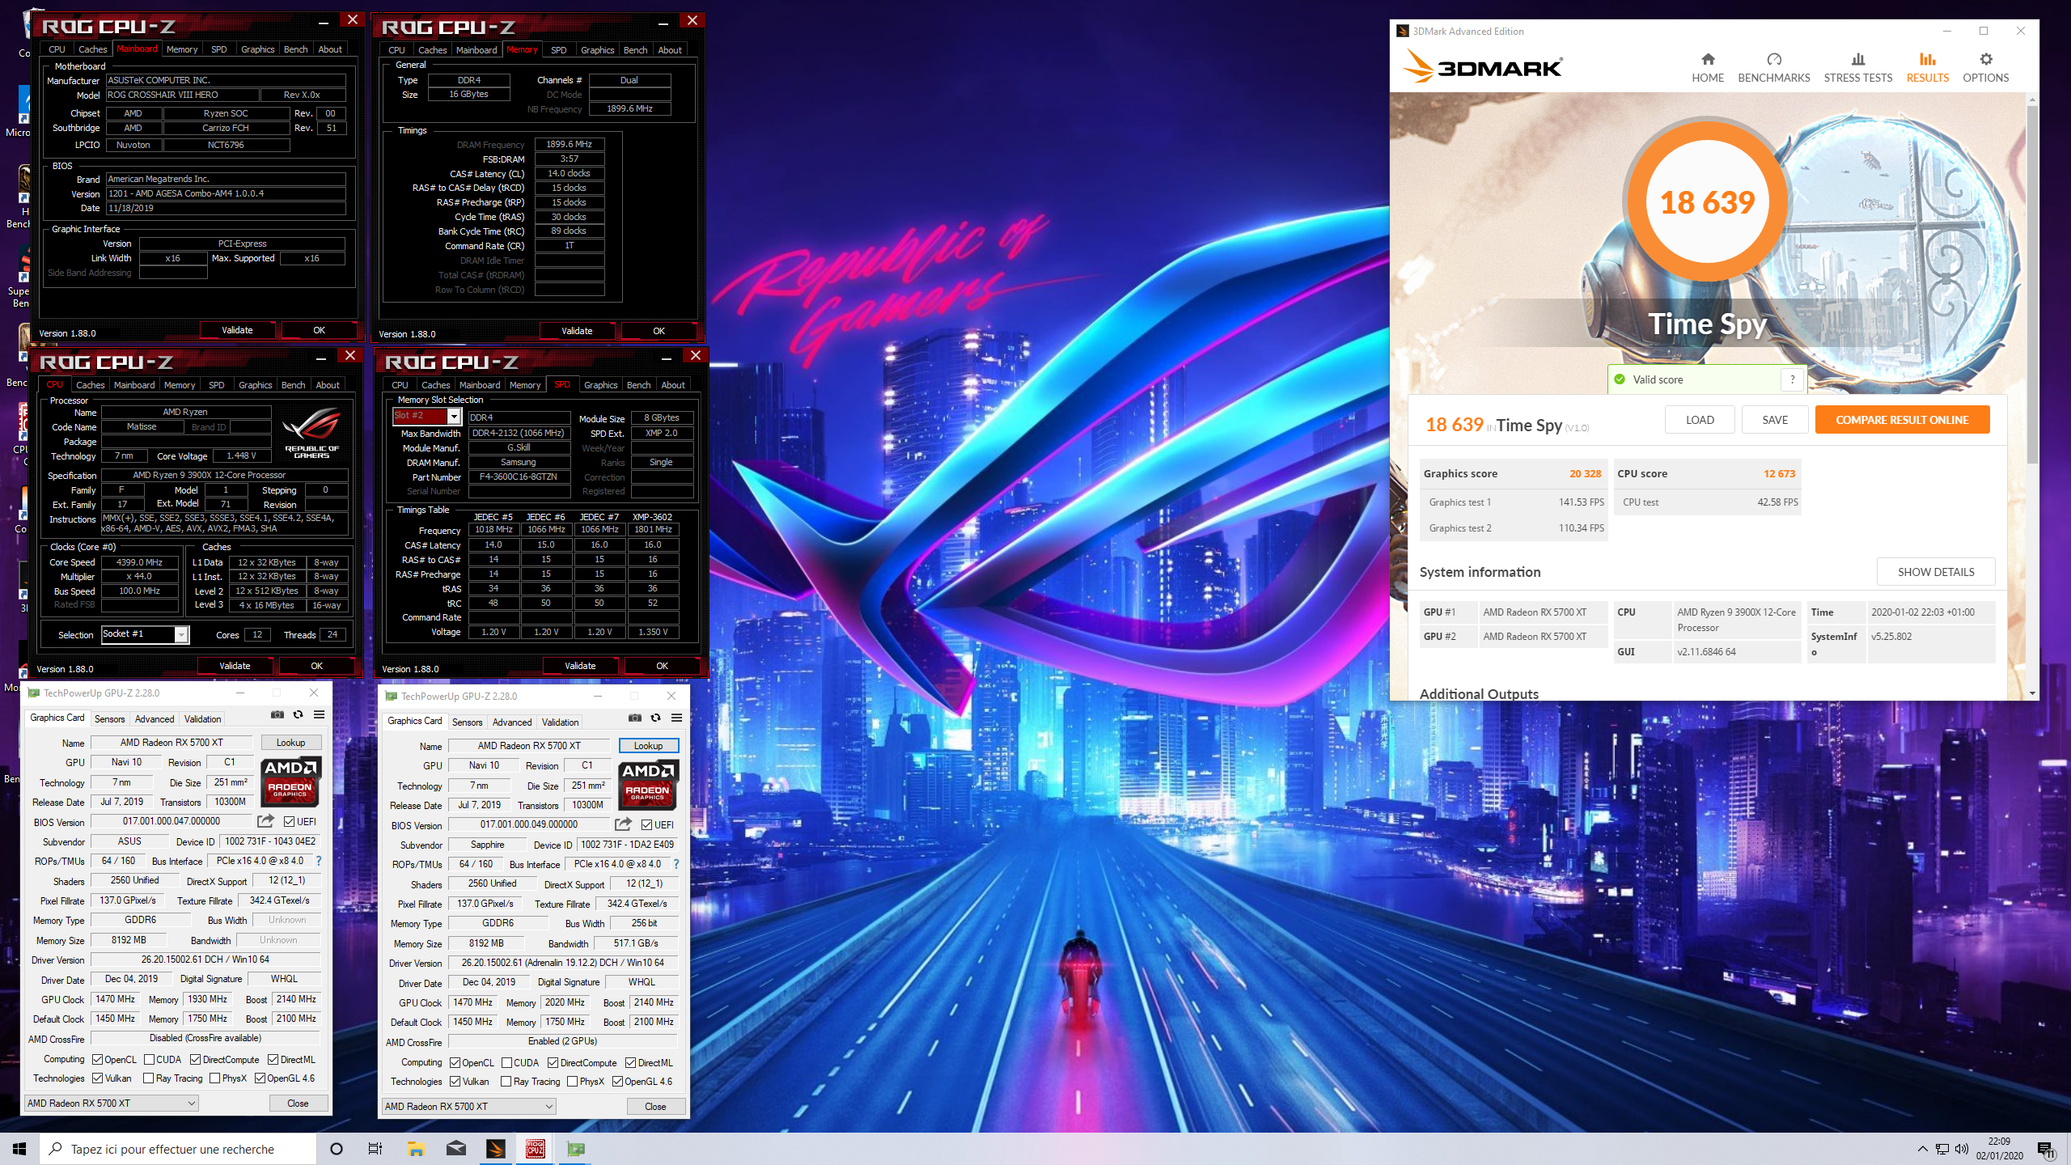Toggle CUDA checkbox in ASUS GPU-Z window

(x=149, y=1060)
